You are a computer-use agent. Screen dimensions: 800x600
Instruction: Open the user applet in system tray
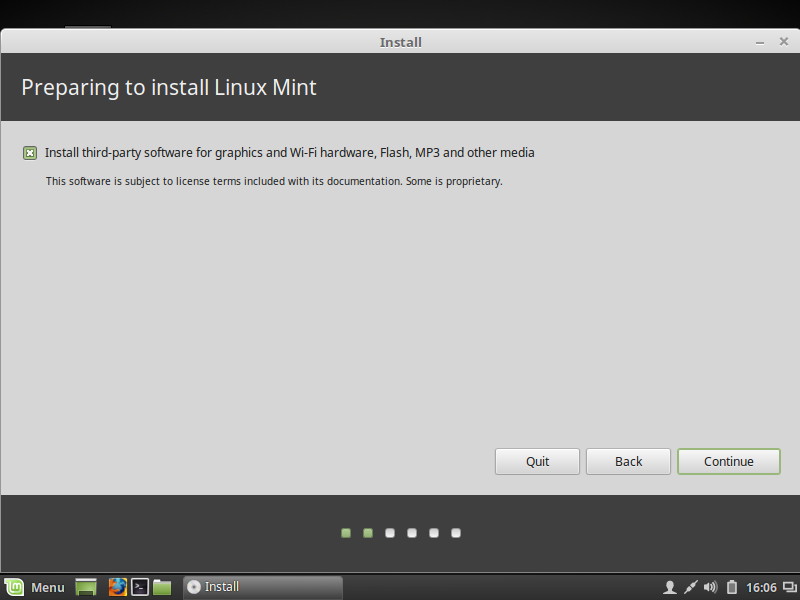[670, 588]
